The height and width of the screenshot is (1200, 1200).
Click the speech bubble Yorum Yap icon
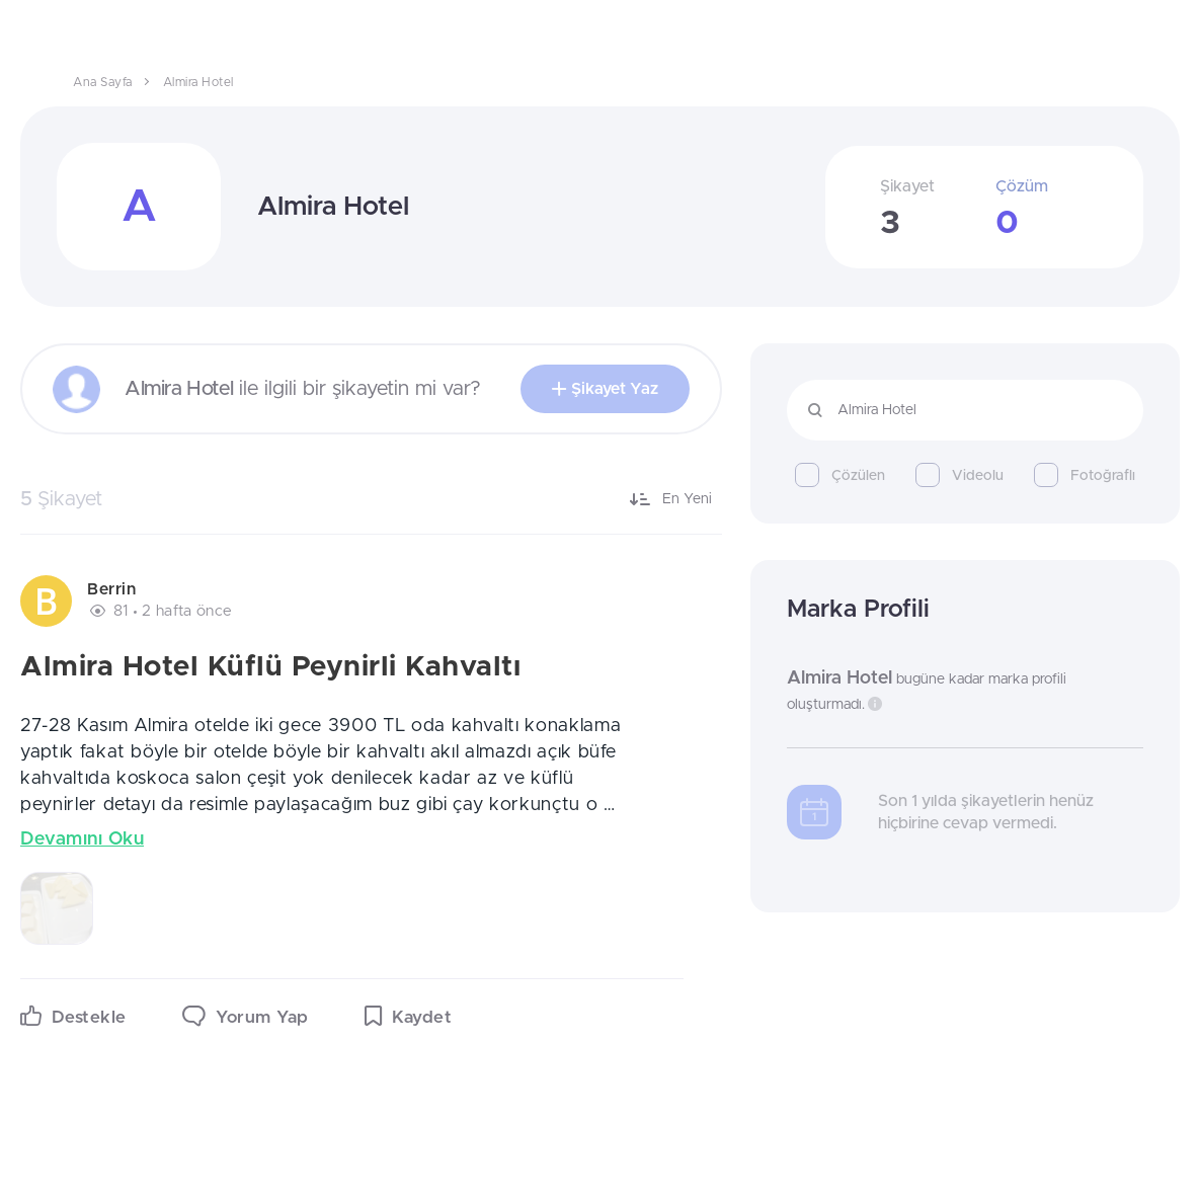[194, 1016]
